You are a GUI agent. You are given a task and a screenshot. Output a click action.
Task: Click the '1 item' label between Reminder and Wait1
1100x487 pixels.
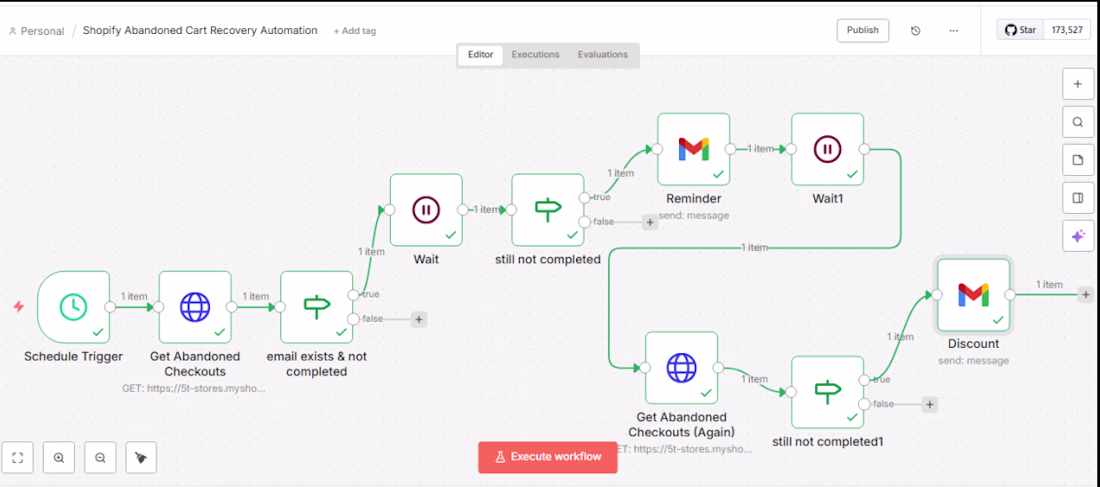click(760, 149)
